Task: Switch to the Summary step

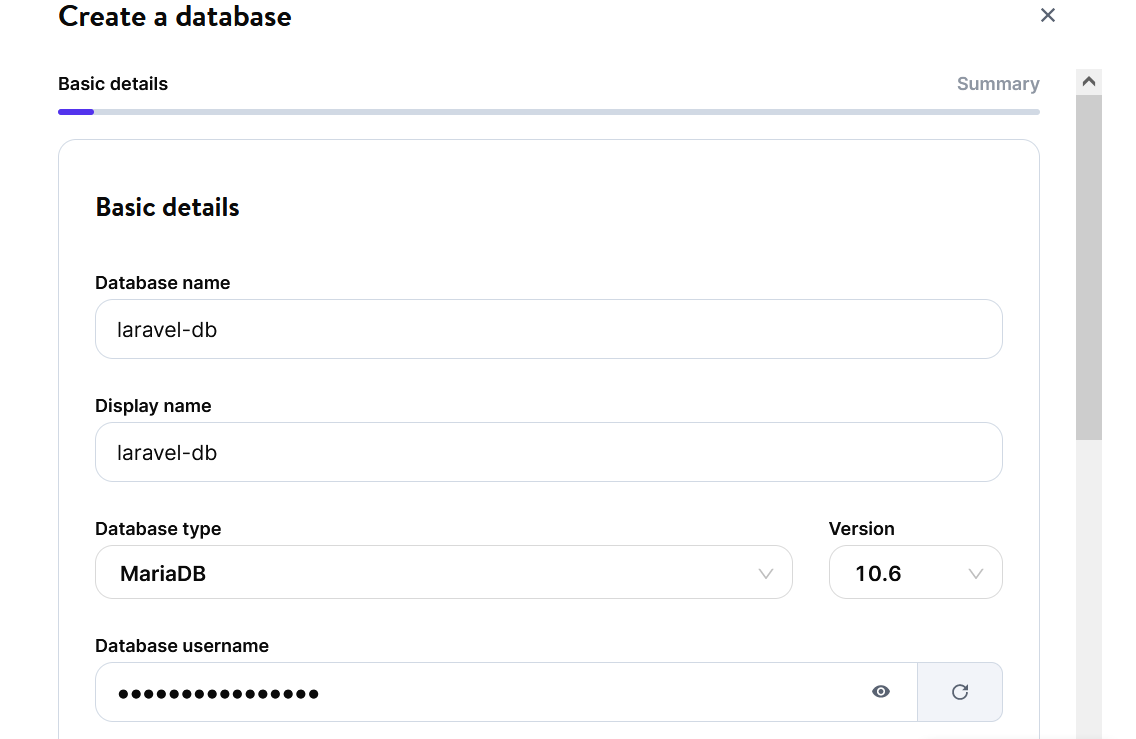Action: click(x=998, y=84)
